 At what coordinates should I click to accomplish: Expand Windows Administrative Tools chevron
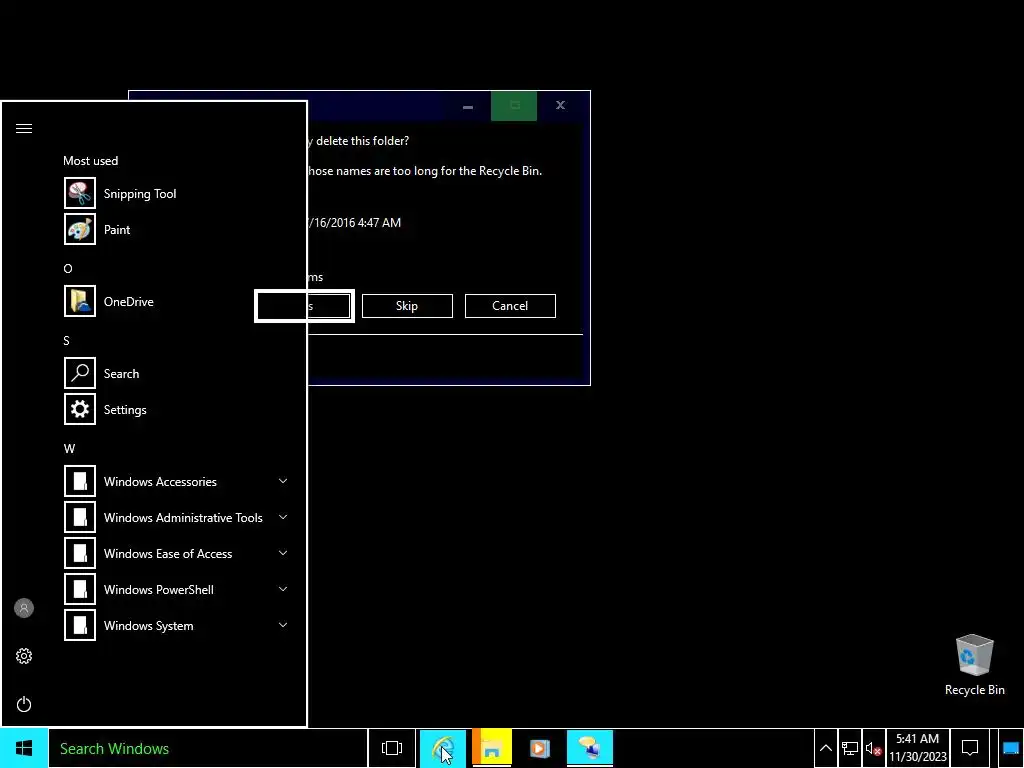coord(283,517)
